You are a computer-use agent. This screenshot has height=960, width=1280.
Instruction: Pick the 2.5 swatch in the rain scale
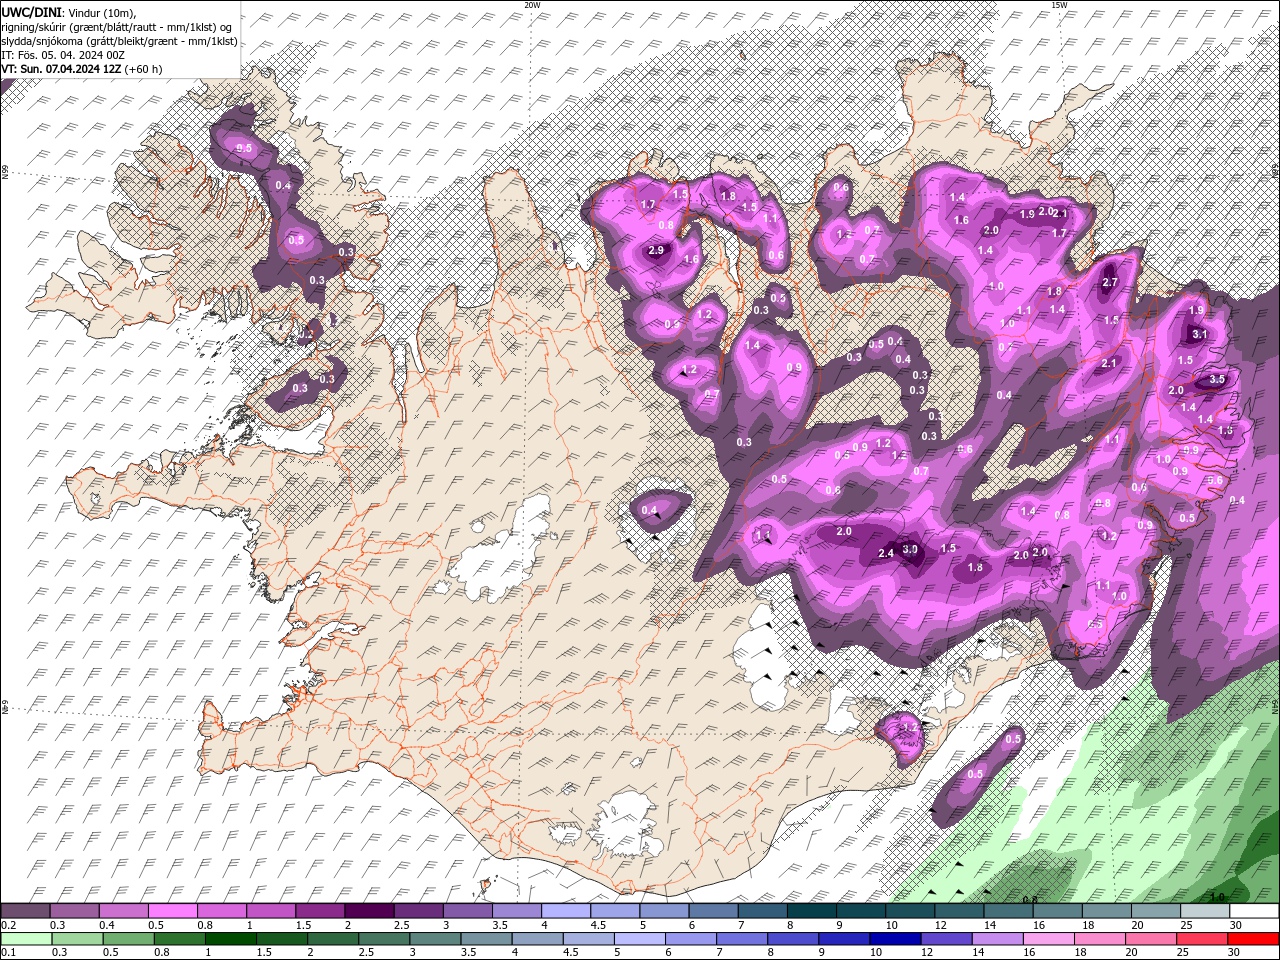point(384,939)
